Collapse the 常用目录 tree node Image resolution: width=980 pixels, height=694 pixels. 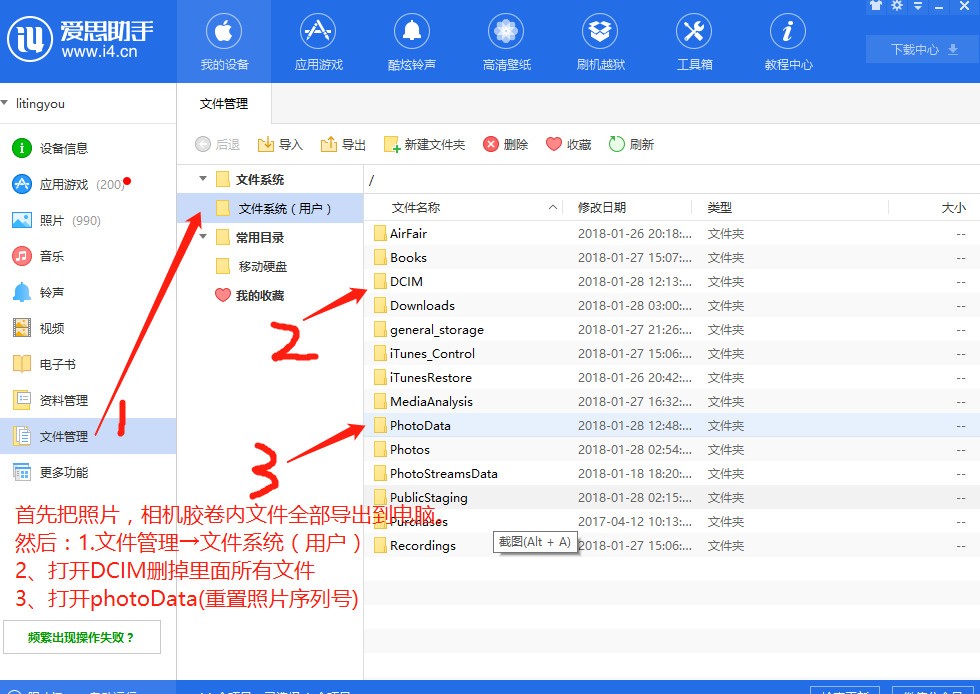[202, 237]
